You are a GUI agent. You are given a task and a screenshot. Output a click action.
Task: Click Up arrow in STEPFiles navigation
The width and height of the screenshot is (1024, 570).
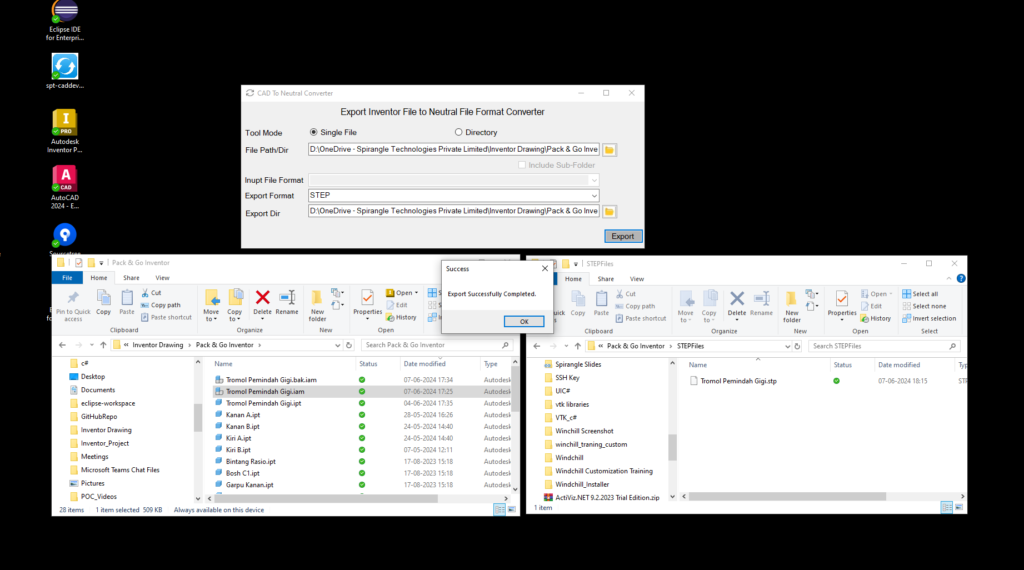point(577,347)
